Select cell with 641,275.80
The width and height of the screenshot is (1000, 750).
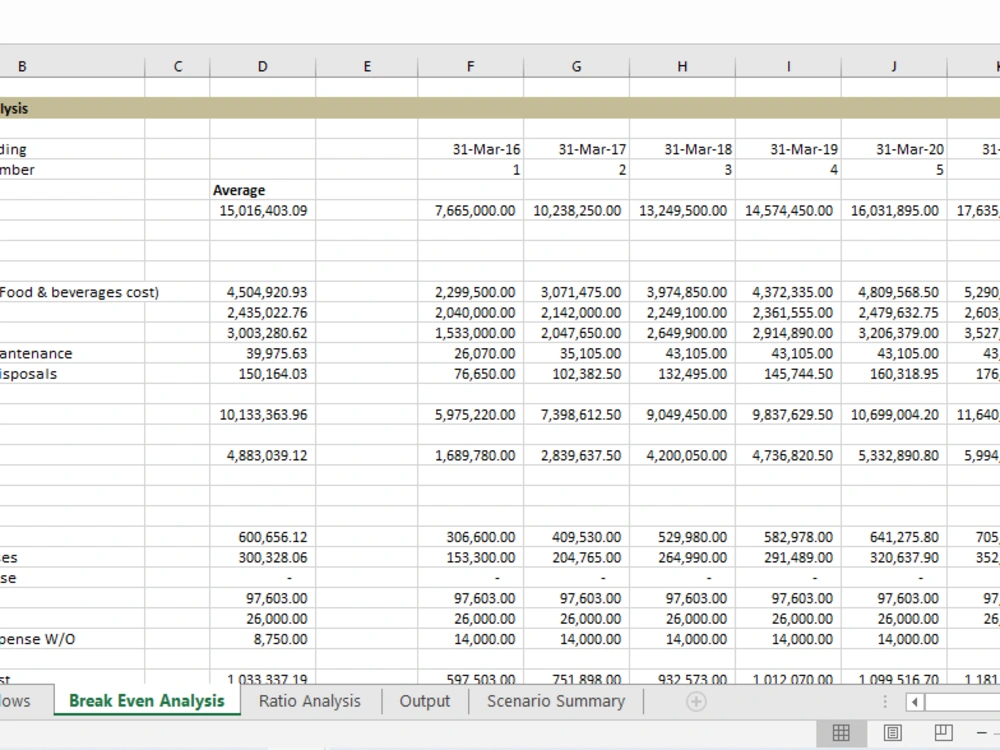pos(894,537)
